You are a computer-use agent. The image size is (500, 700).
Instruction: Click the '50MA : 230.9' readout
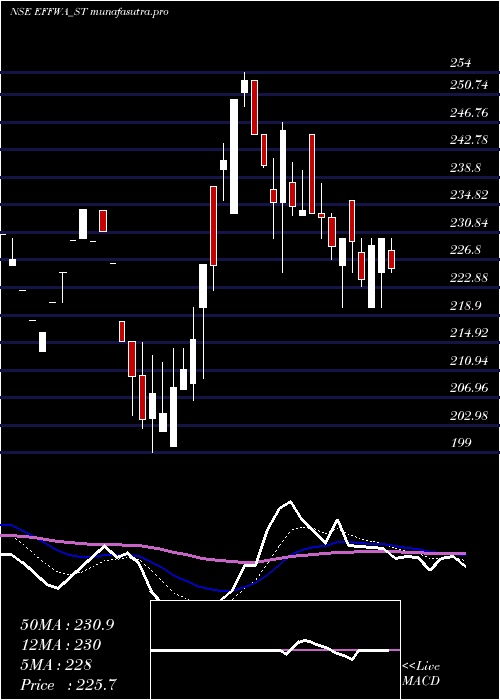point(67,625)
